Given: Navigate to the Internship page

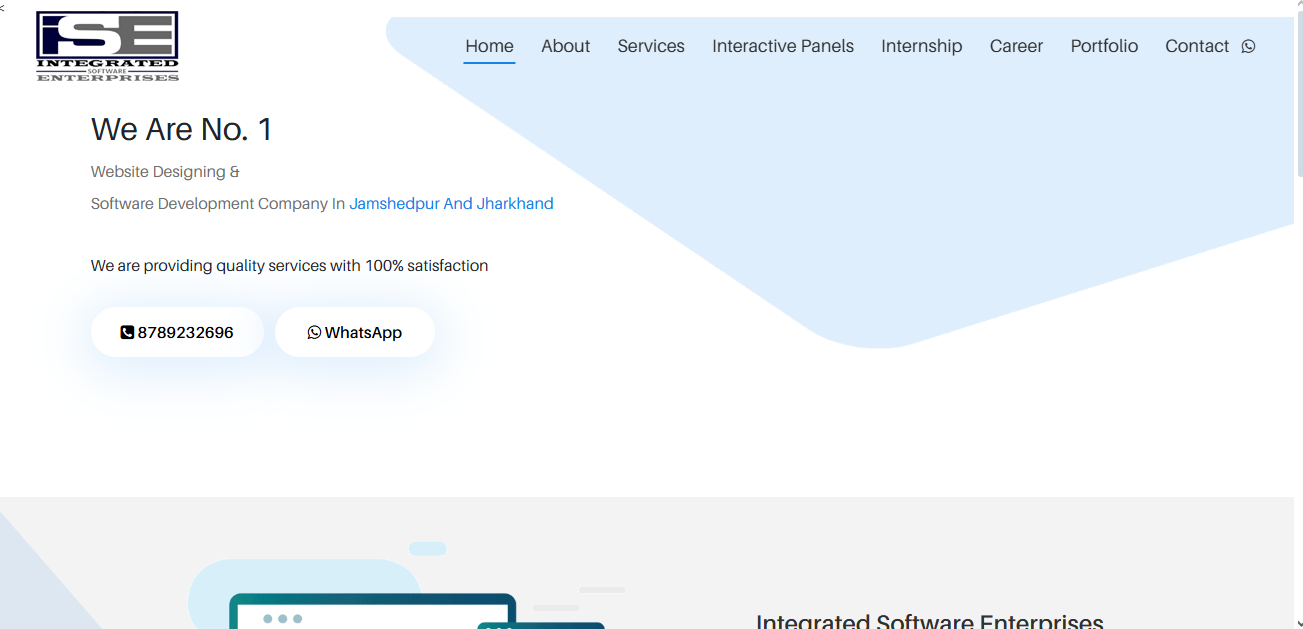Looking at the screenshot, I should pos(921,46).
